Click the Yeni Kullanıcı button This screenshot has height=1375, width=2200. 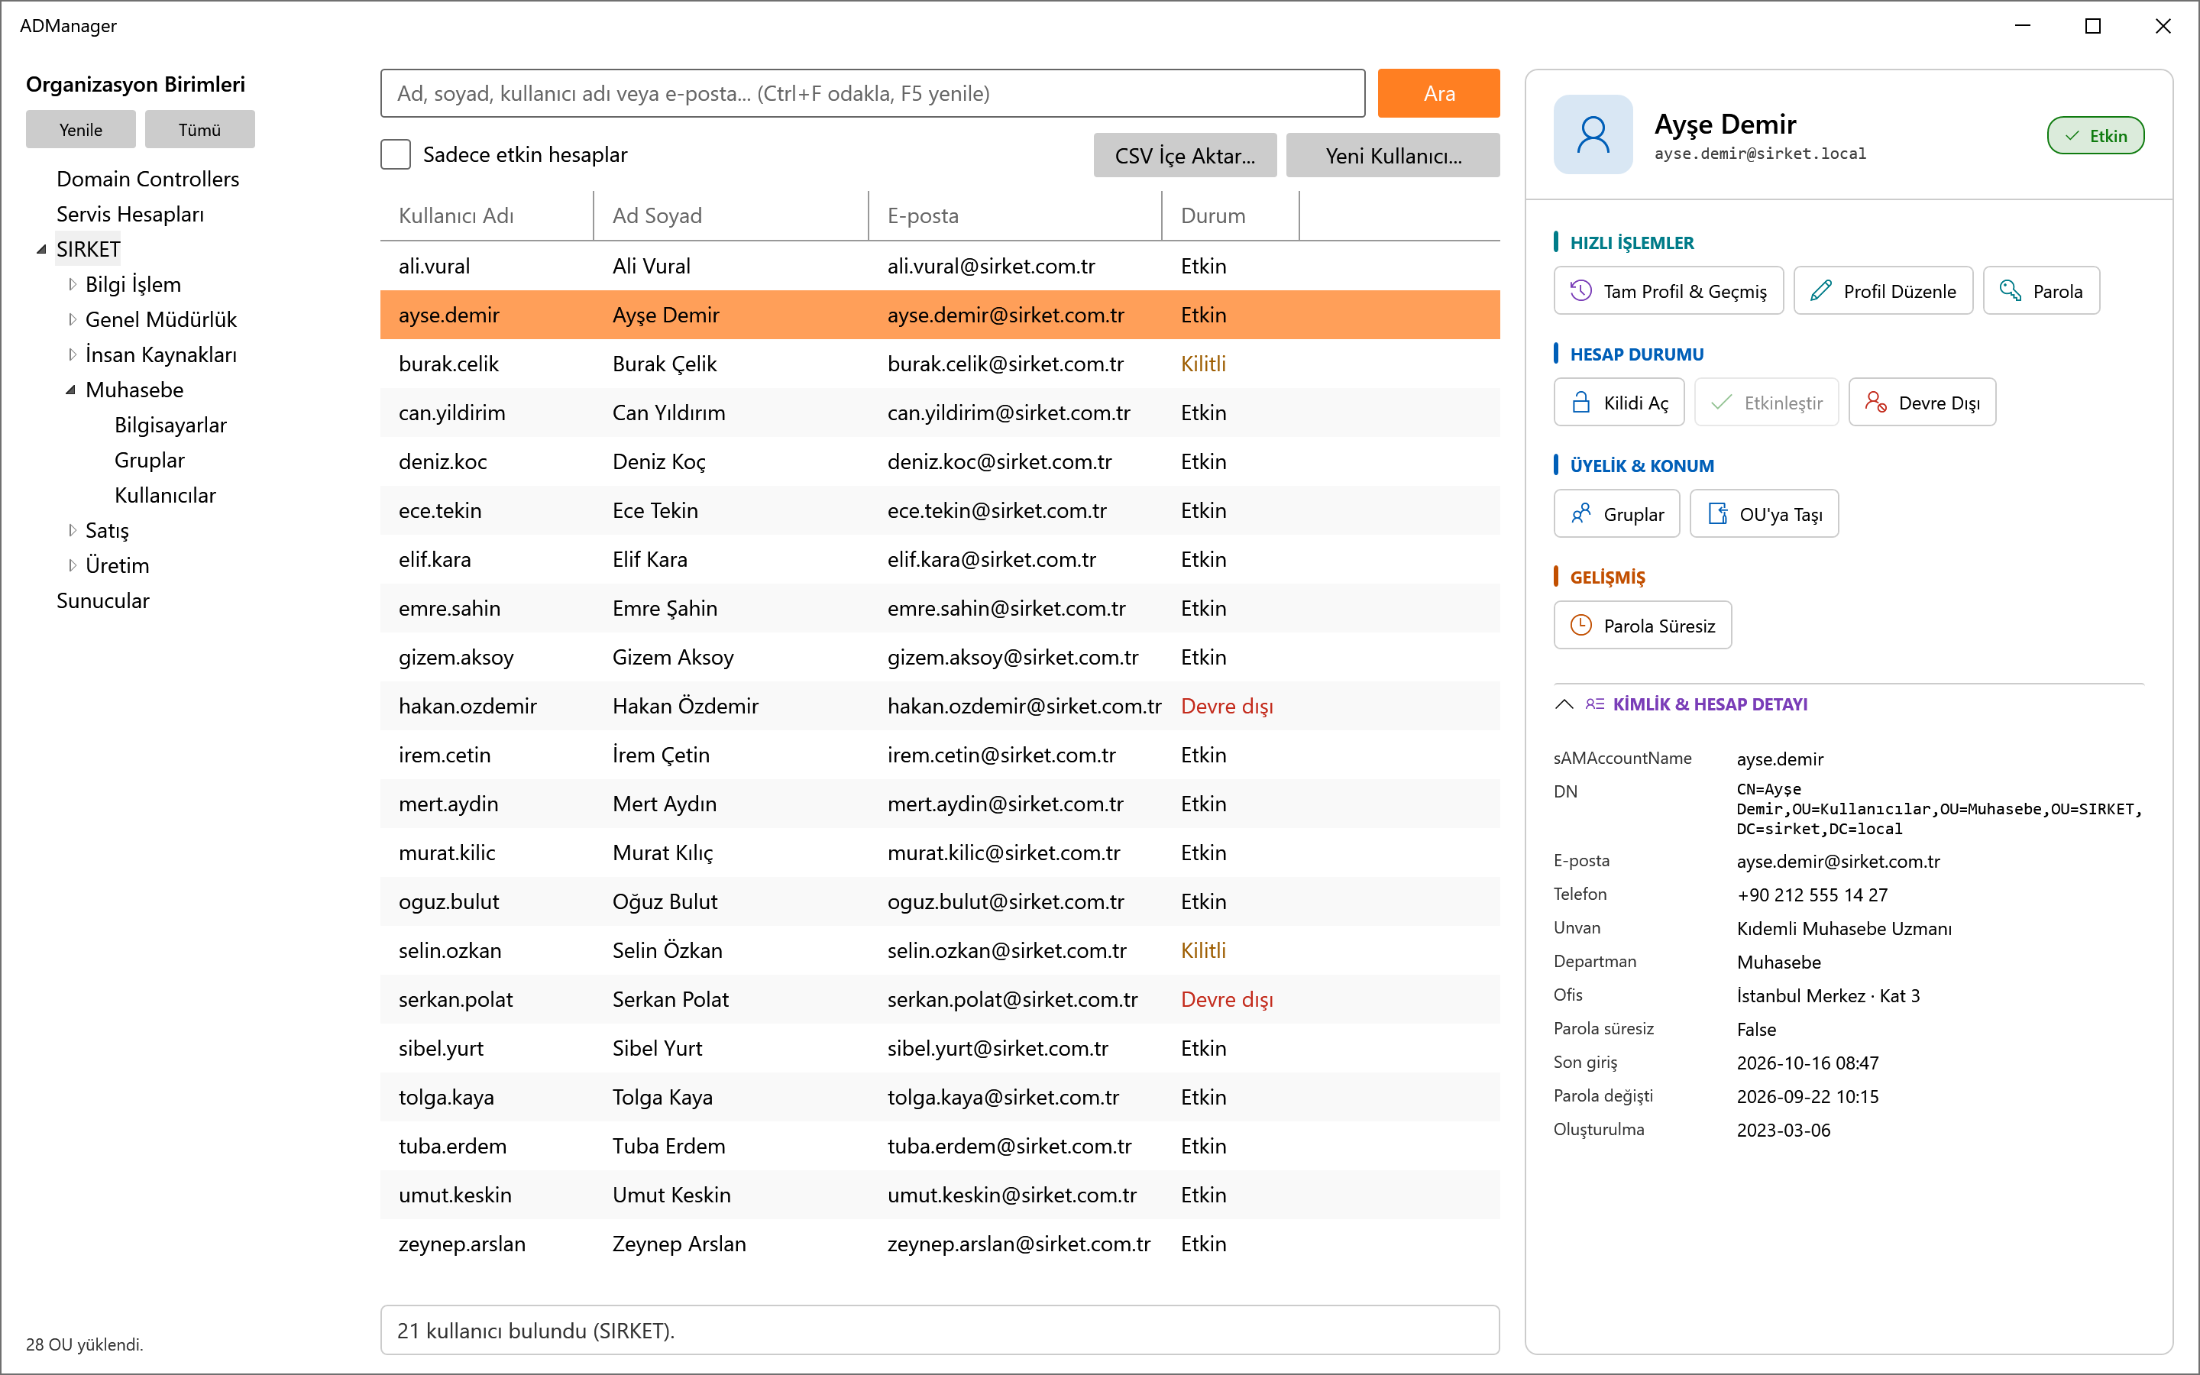point(1393,155)
